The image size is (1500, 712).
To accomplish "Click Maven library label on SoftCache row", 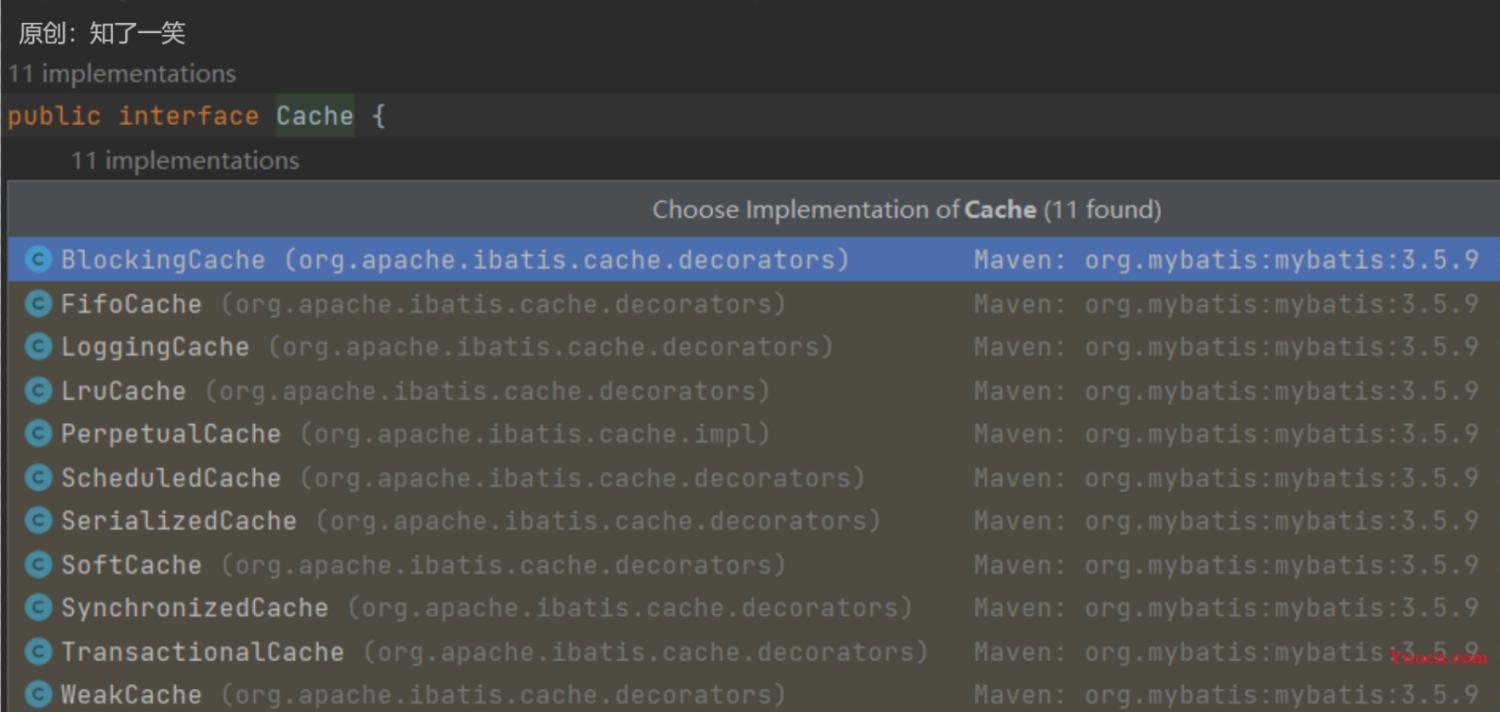I will (1226, 565).
